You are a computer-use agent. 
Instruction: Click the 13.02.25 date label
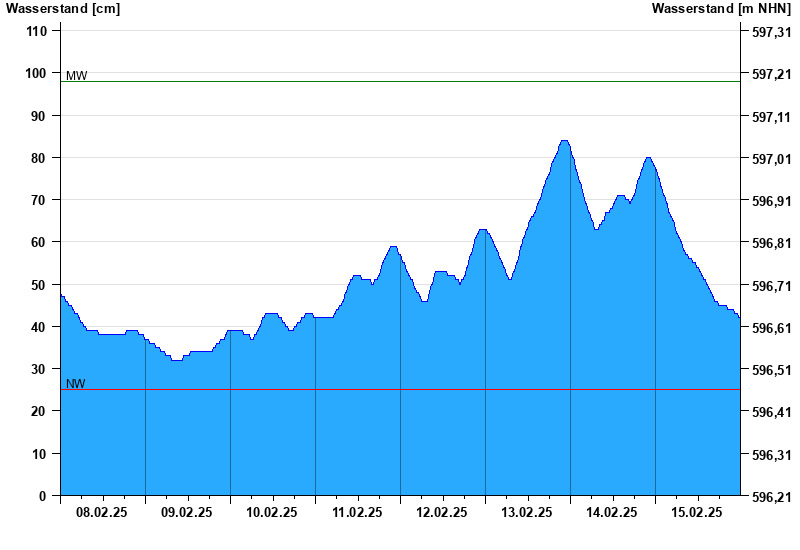(527, 512)
